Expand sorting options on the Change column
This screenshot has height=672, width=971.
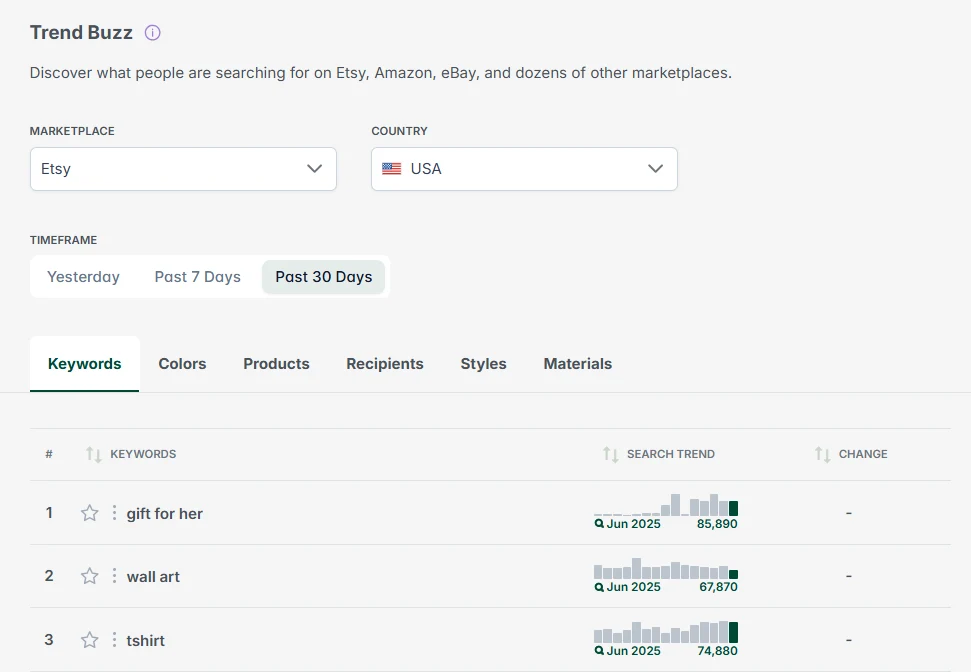coord(822,454)
